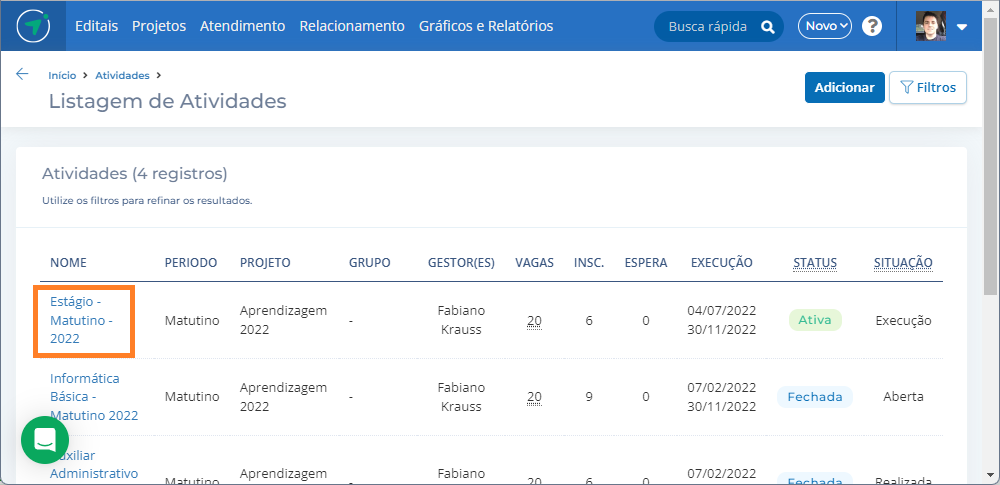The height and width of the screenshot is (485, 1000).
Task: Click the ESPERA column header
Action: point(646,263)
